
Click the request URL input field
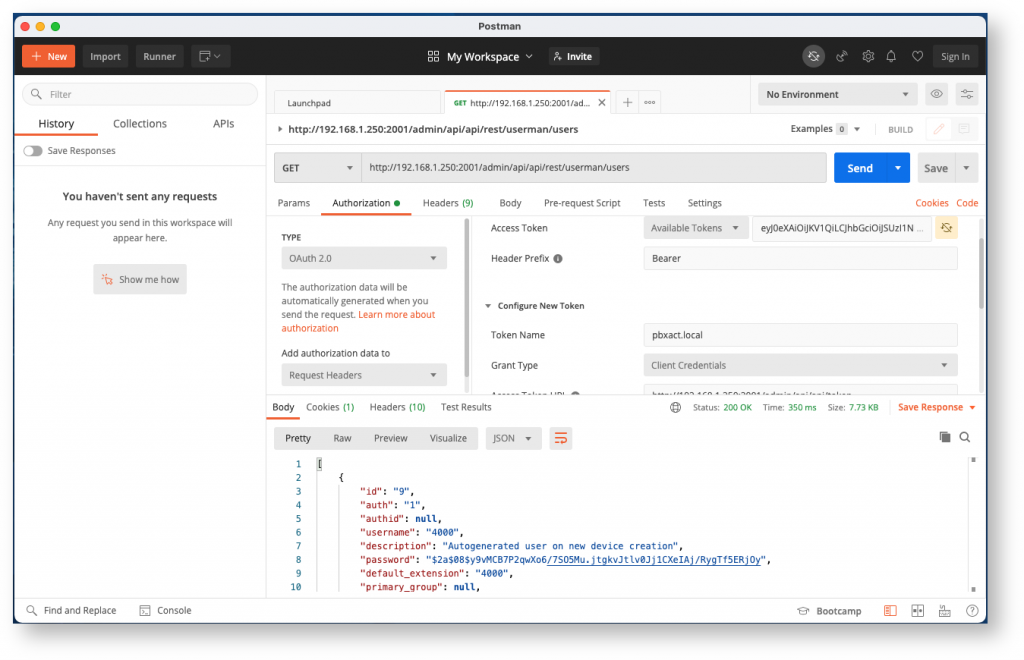(x=594, y=168)
